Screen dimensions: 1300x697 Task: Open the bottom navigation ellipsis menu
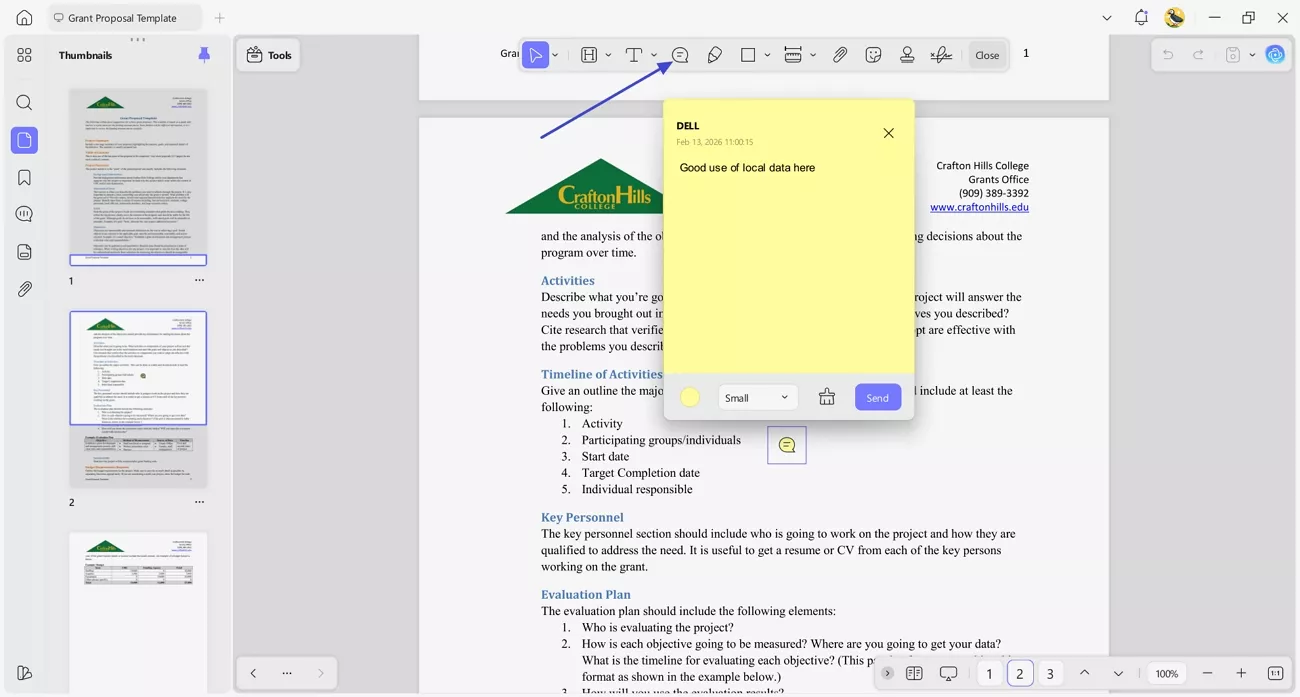tap(287, 674)
